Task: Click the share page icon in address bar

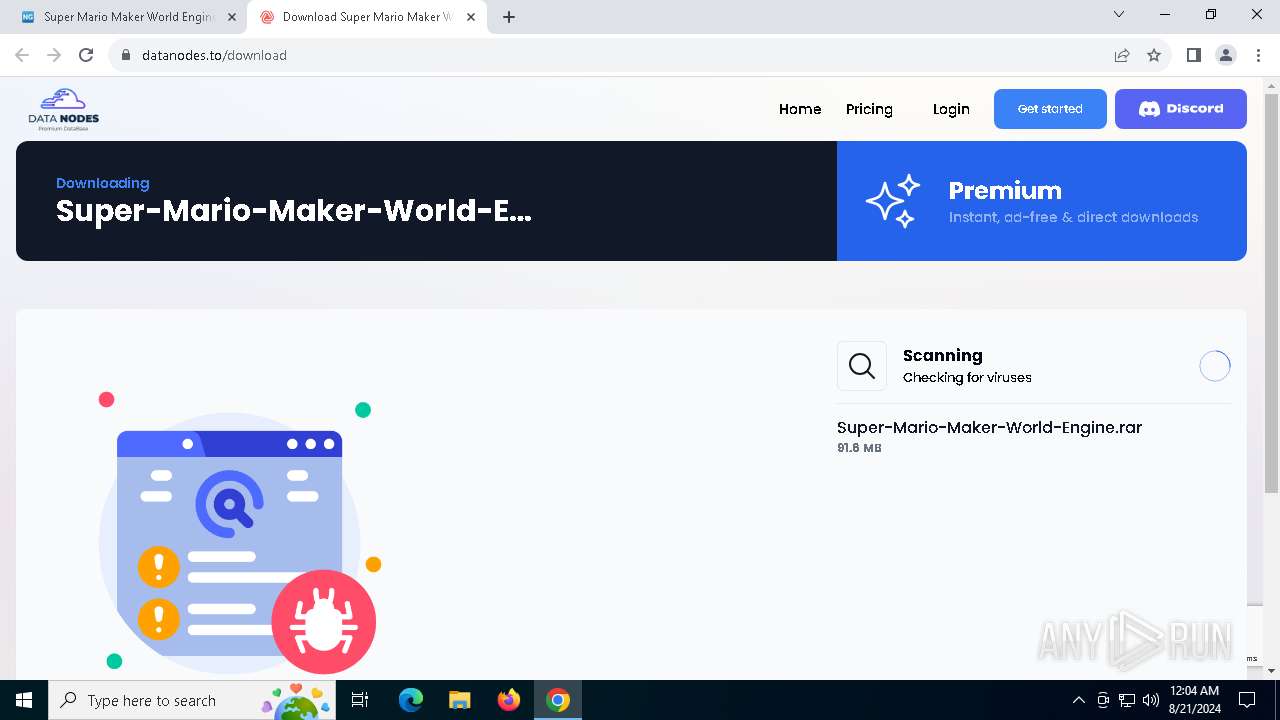Action: pyautogui.click(x=1122, y=55)
